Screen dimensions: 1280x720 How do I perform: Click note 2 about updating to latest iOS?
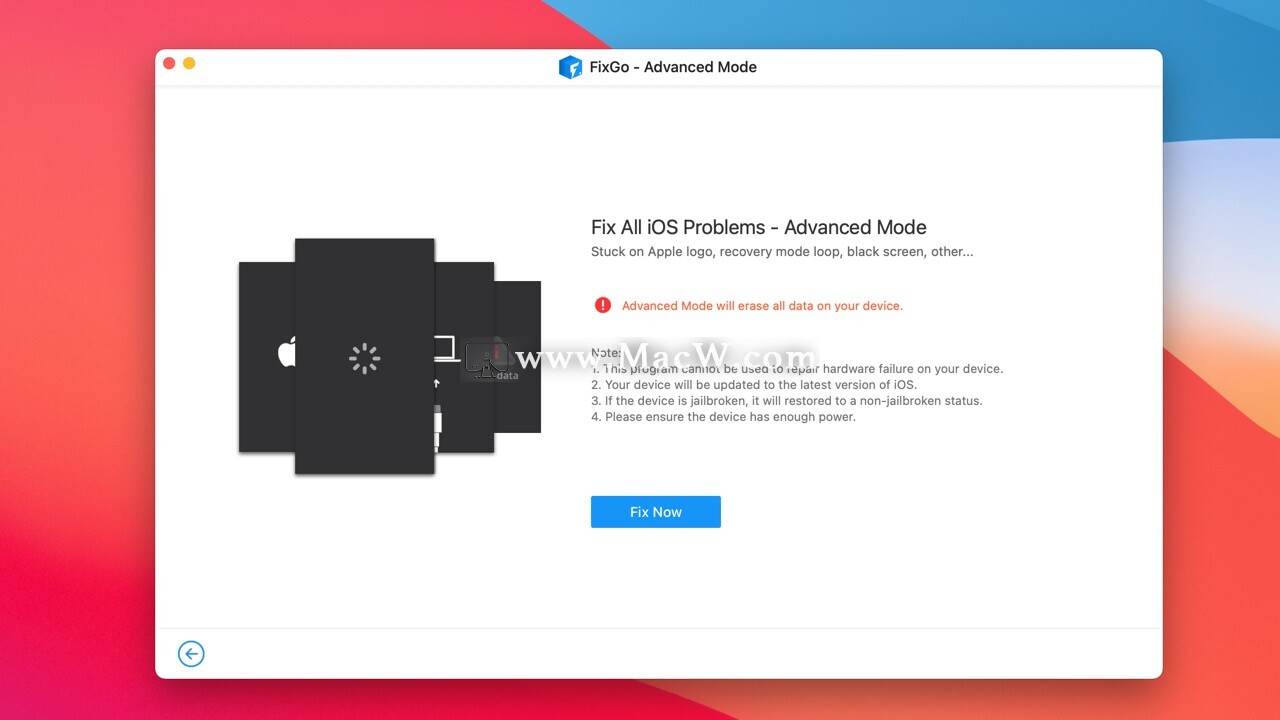[754, 385]
